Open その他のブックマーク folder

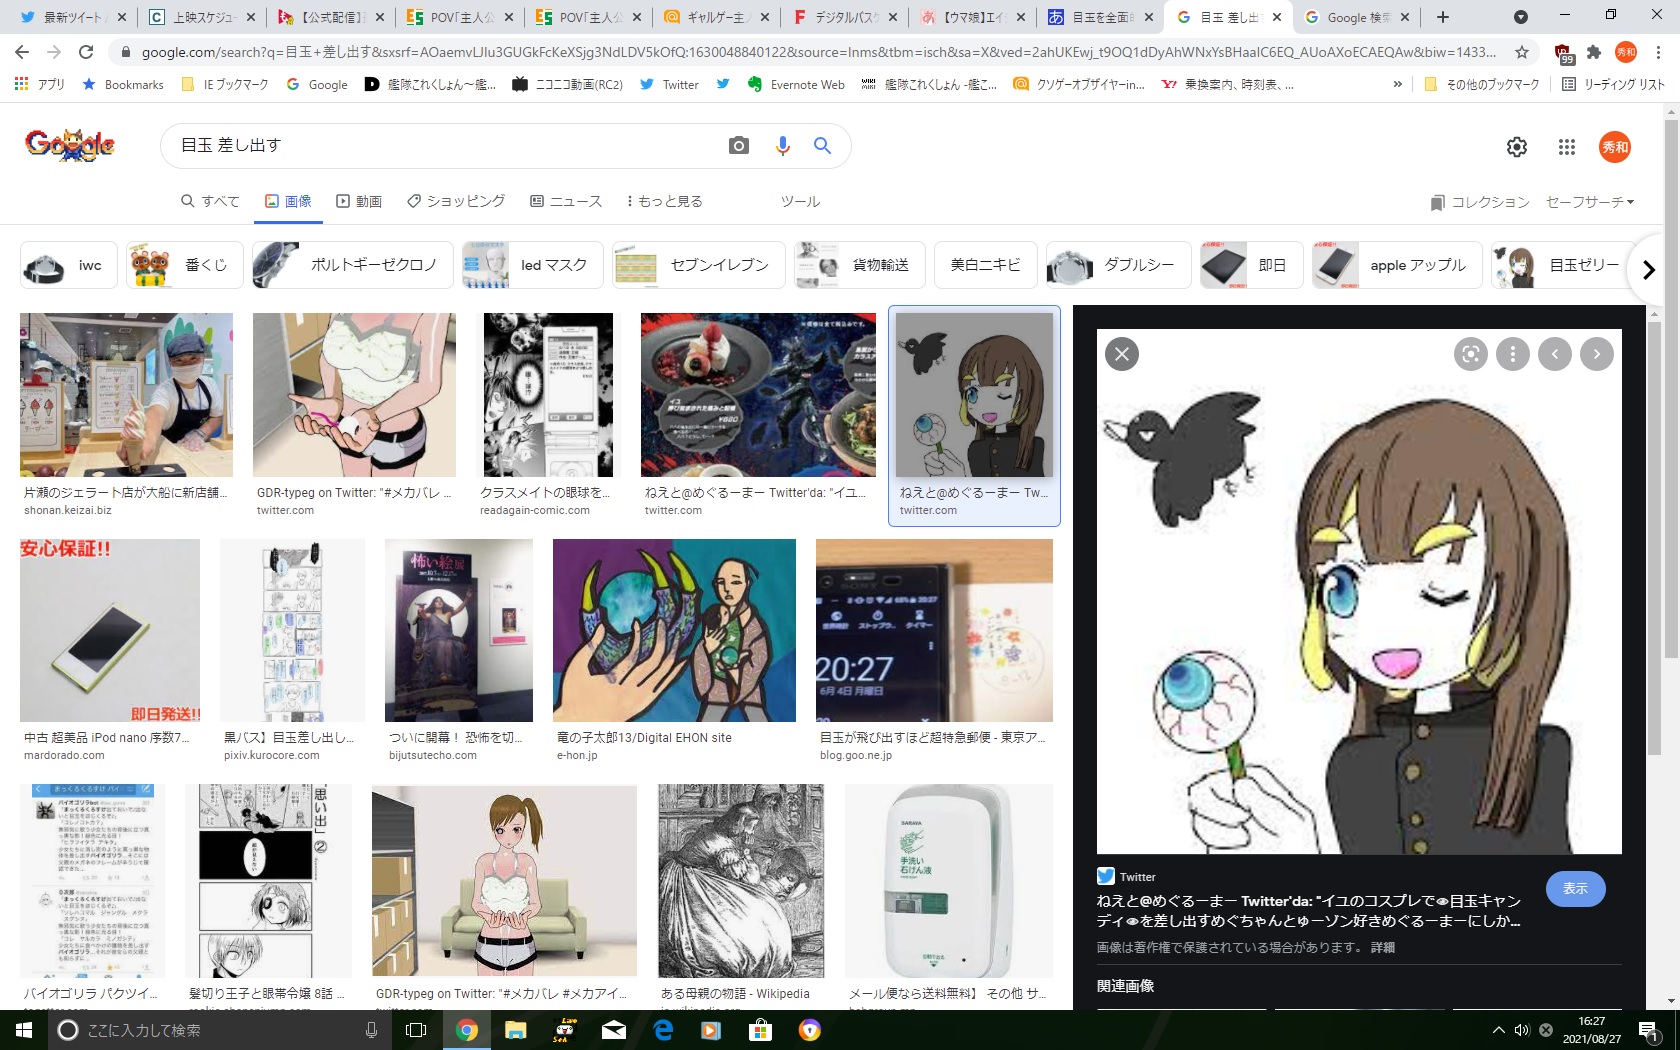pyautogui.click(x=1482, y=85)
